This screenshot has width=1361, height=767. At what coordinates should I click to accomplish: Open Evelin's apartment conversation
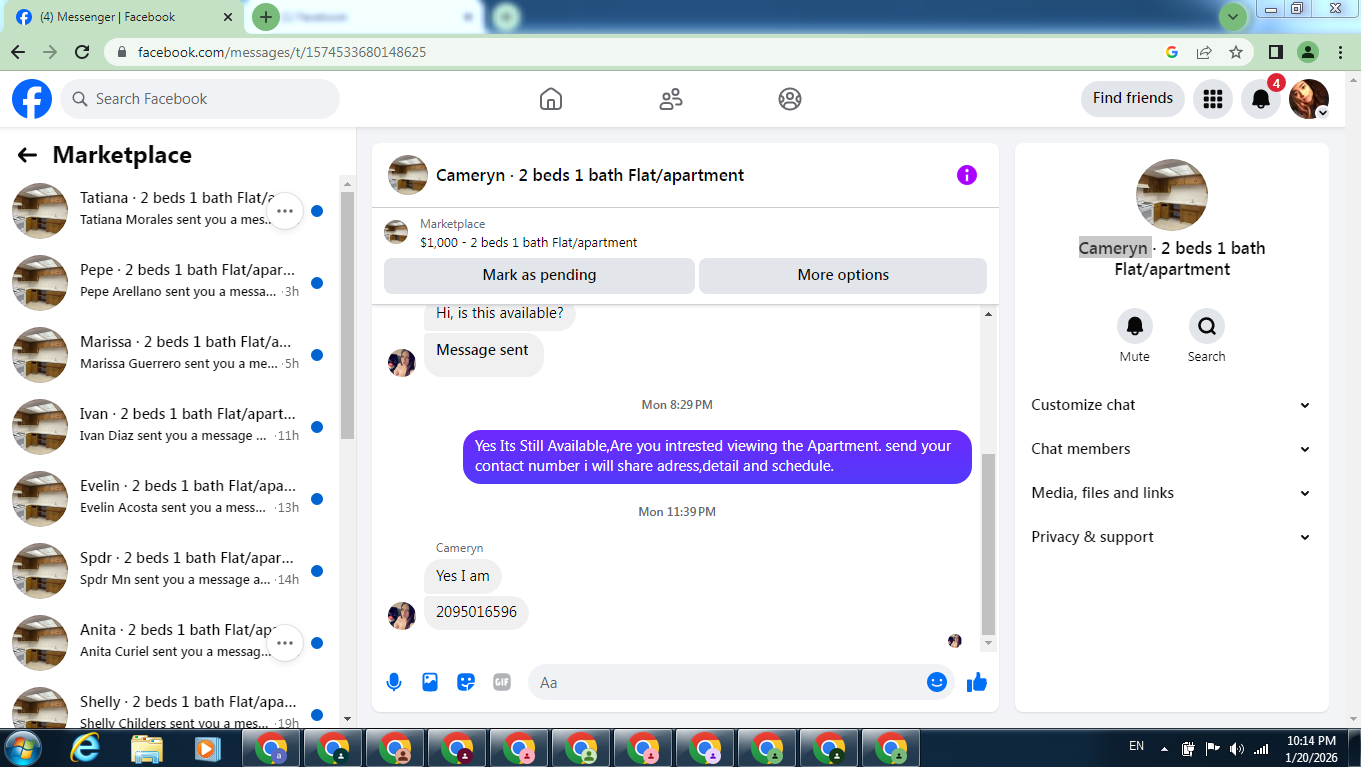pyautogui.click(x=169, y=498)
